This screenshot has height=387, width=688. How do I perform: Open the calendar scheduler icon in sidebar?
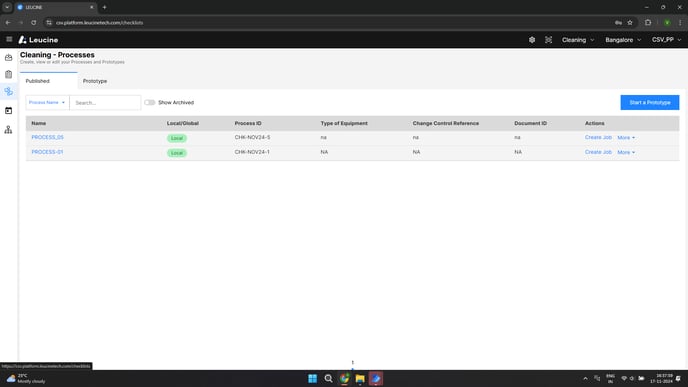coord(8,111)
